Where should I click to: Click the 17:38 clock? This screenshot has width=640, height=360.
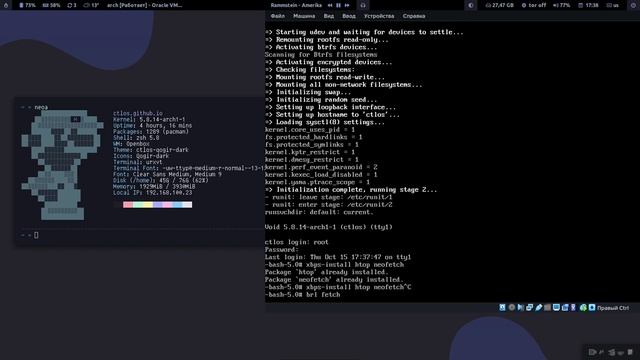[x=588, y=5]
